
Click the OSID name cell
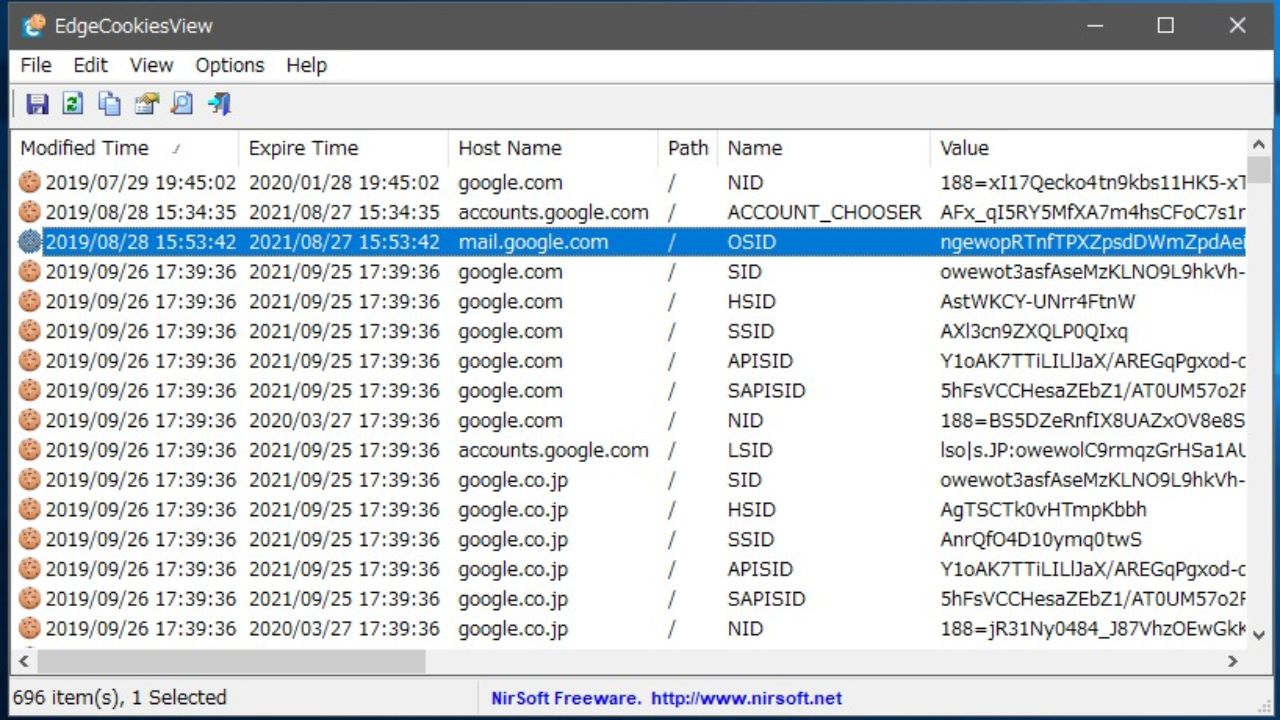pos(752,242)
